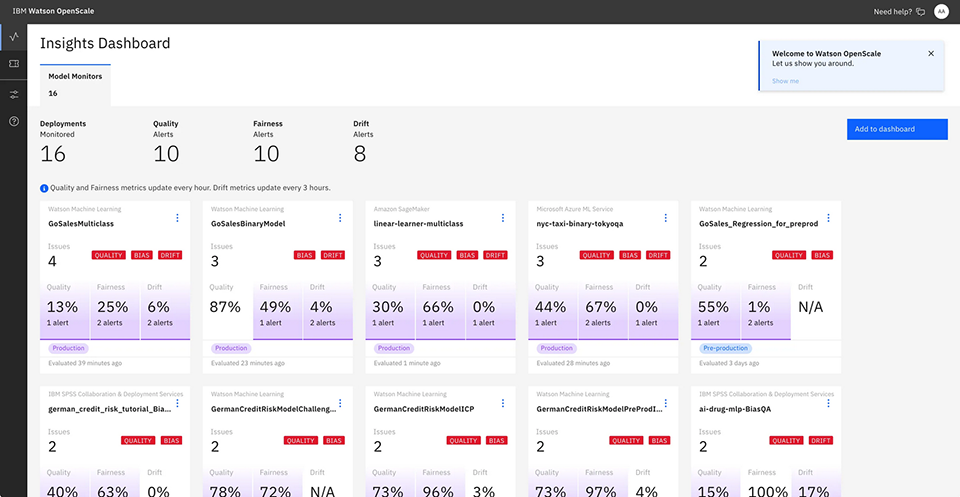Open overflow menu on ai-drug-mlp-BiasQA card

point(828,403)
